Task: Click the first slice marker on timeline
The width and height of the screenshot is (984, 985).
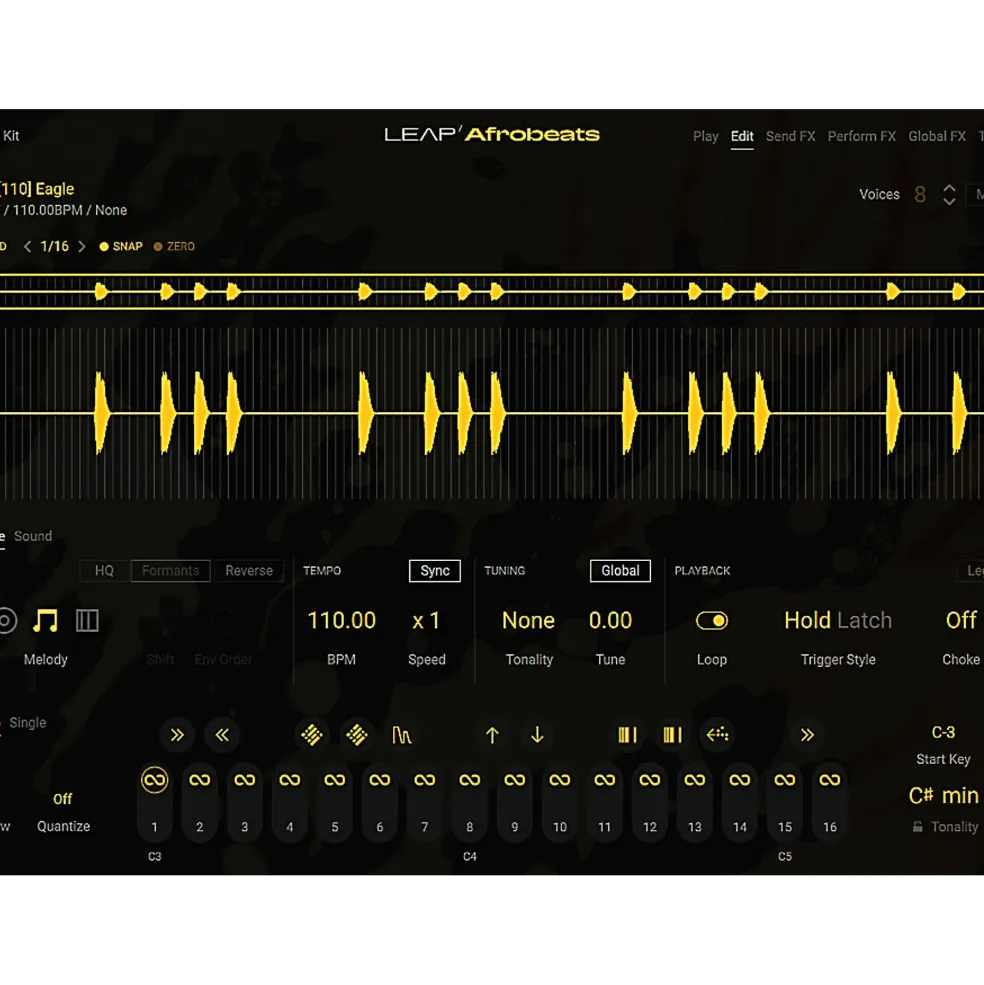Action: (x=101, y=291)
